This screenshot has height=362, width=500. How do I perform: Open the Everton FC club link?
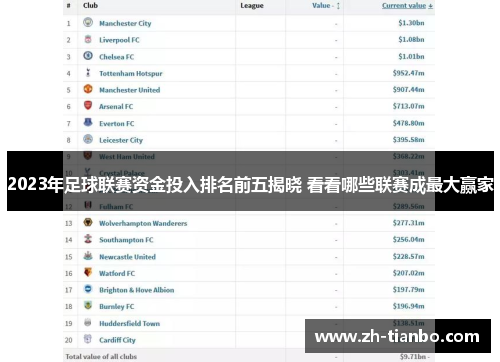(x=116, y=124)
